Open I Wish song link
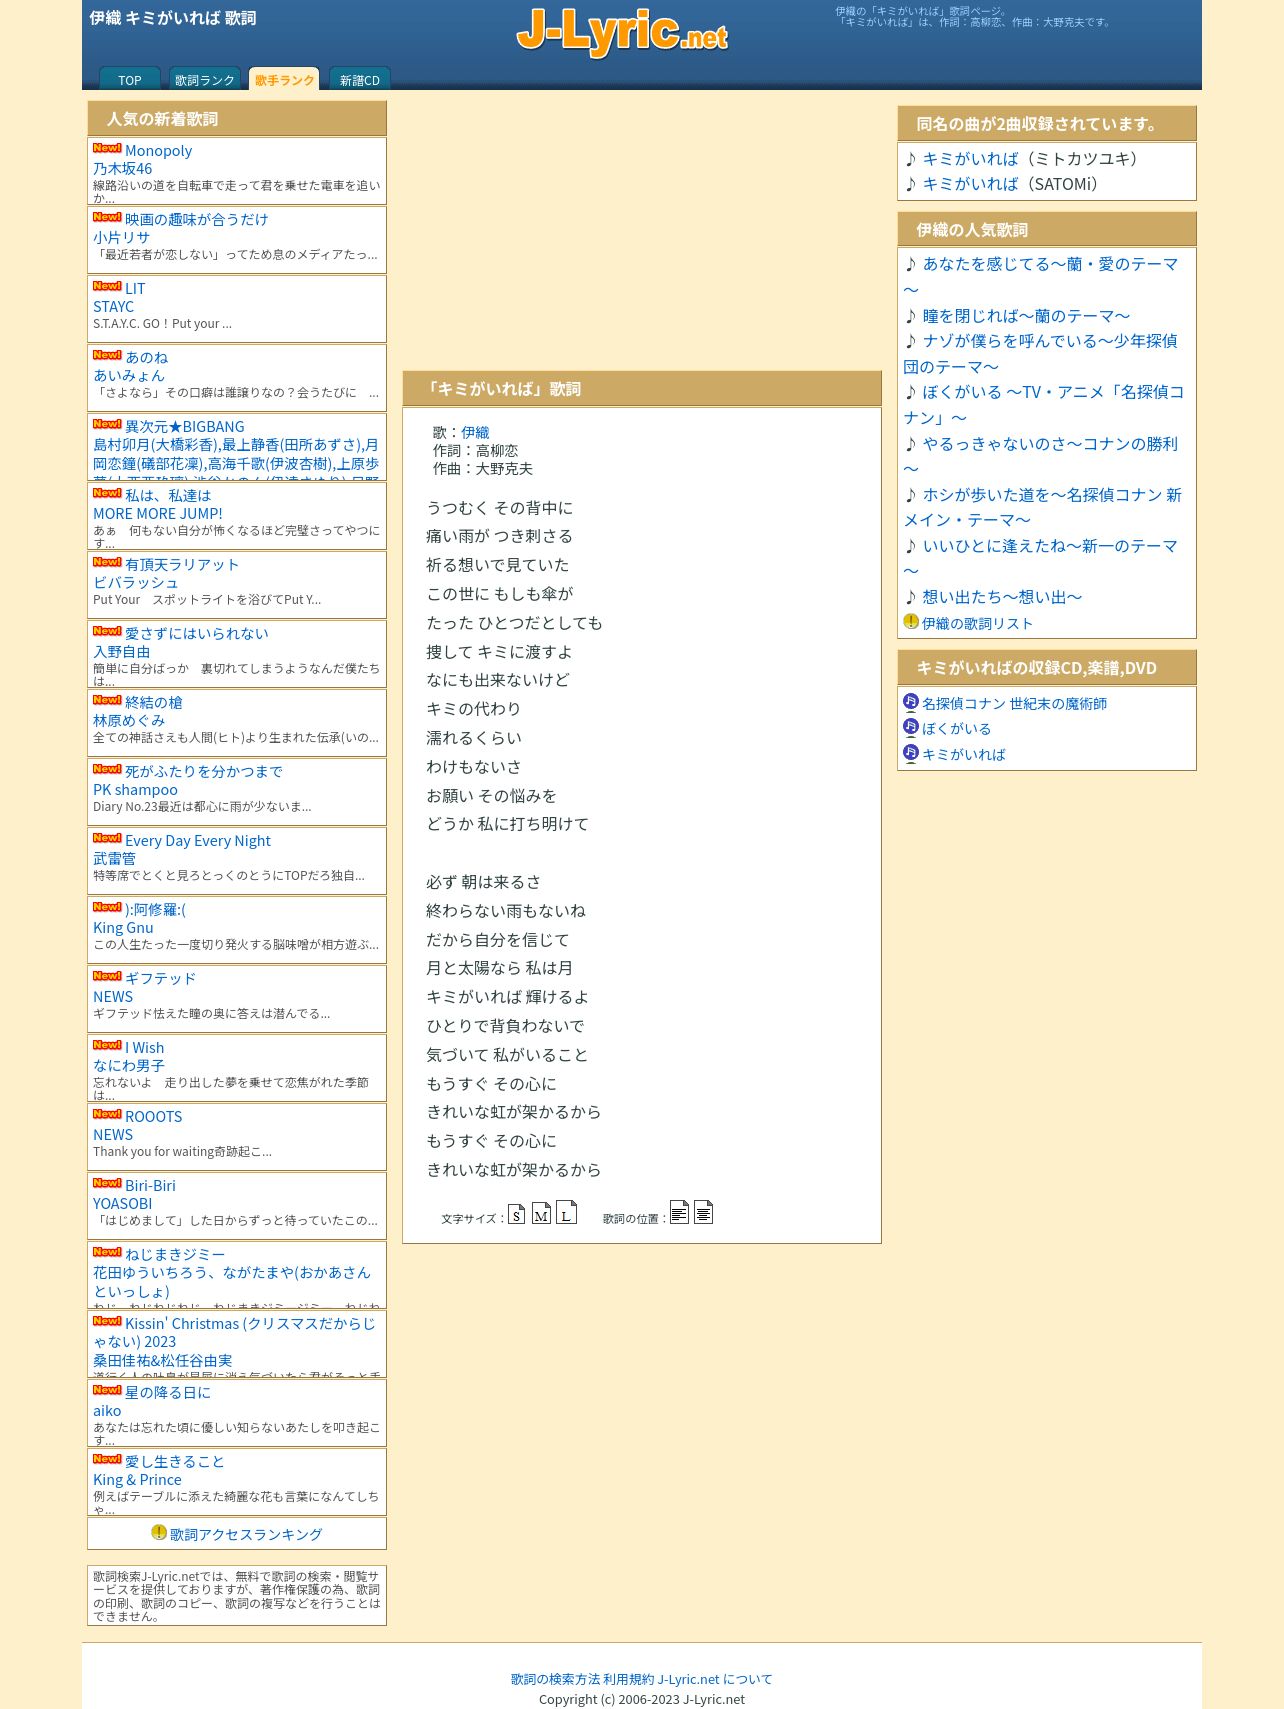The height and width of the screenshot is (1709, 1284). coord(144,1047)
